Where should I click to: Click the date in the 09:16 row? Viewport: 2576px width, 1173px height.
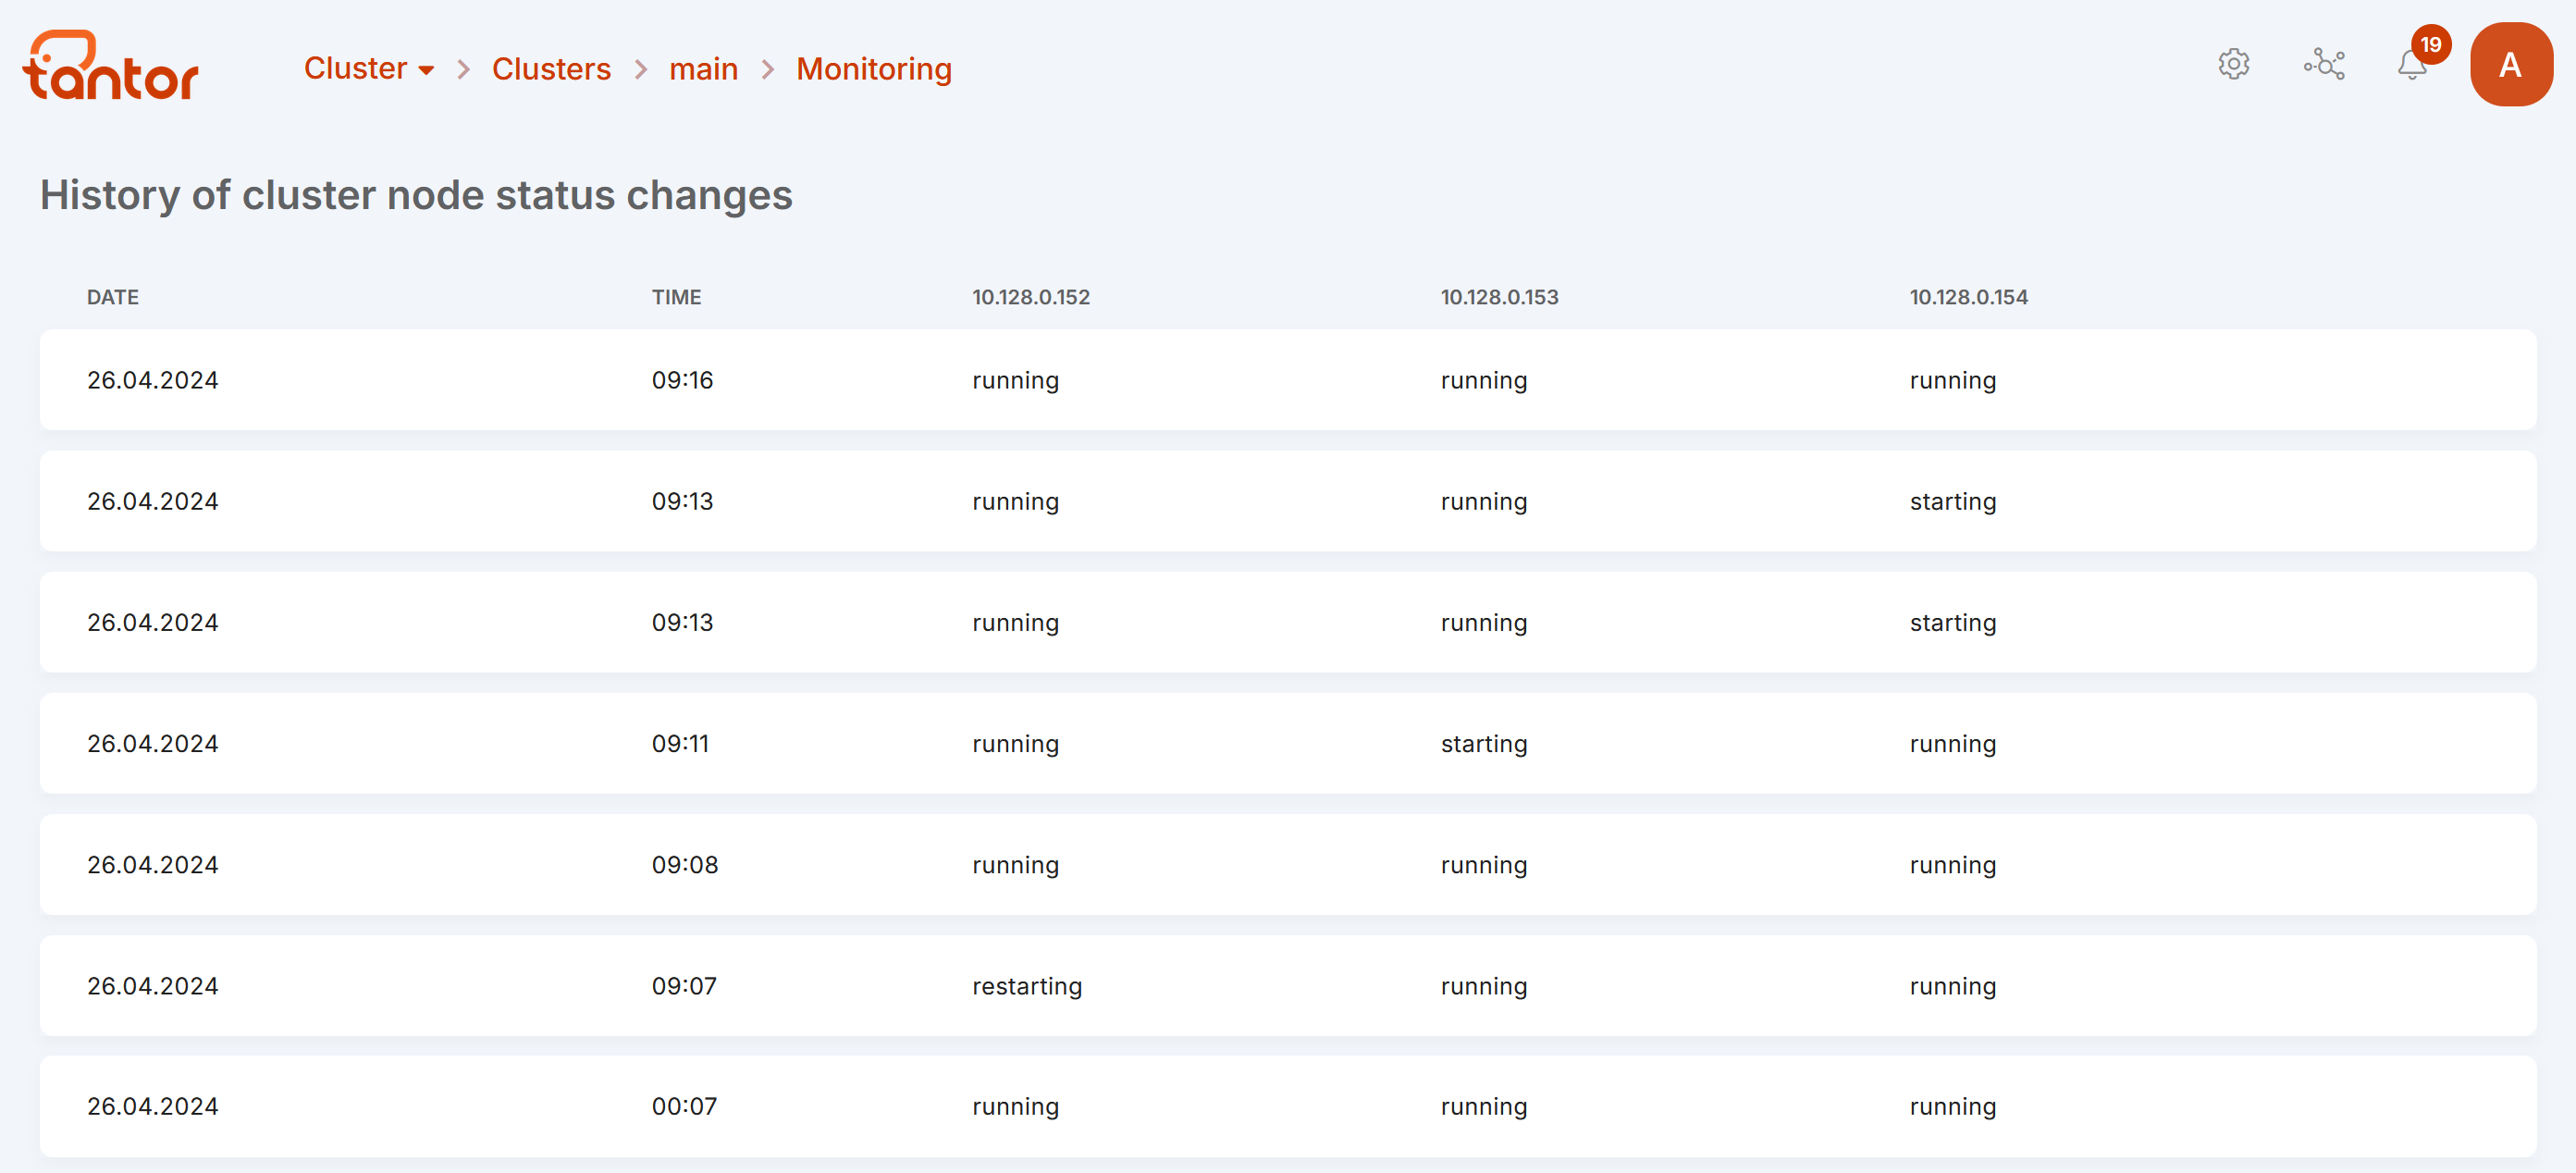[152, 380]
